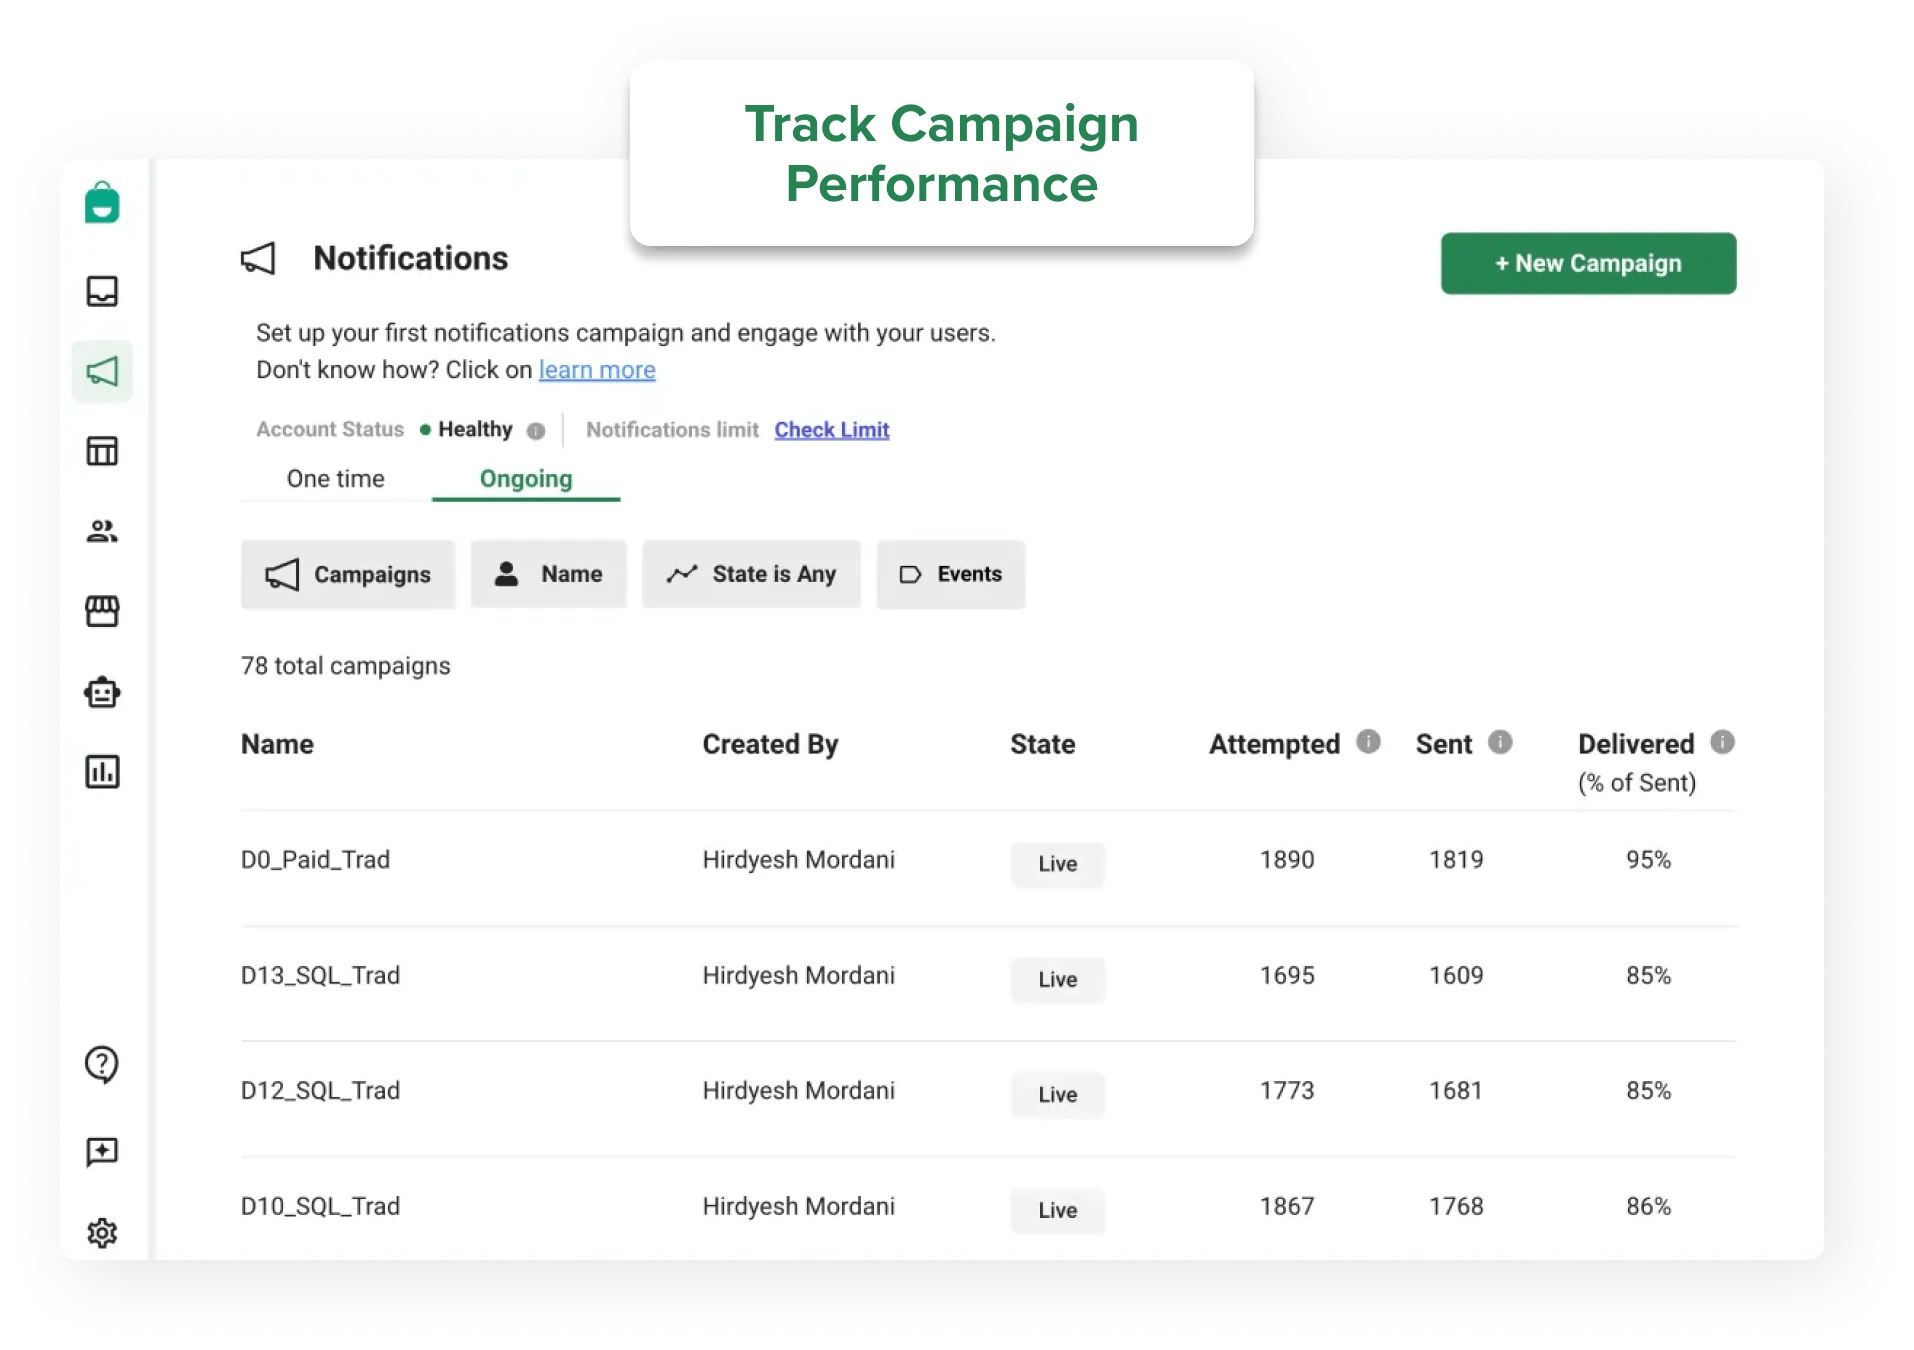The image size is (1914, 1350).
Task: Open the contacts people sidebar icon
Action: coord(102,531)
